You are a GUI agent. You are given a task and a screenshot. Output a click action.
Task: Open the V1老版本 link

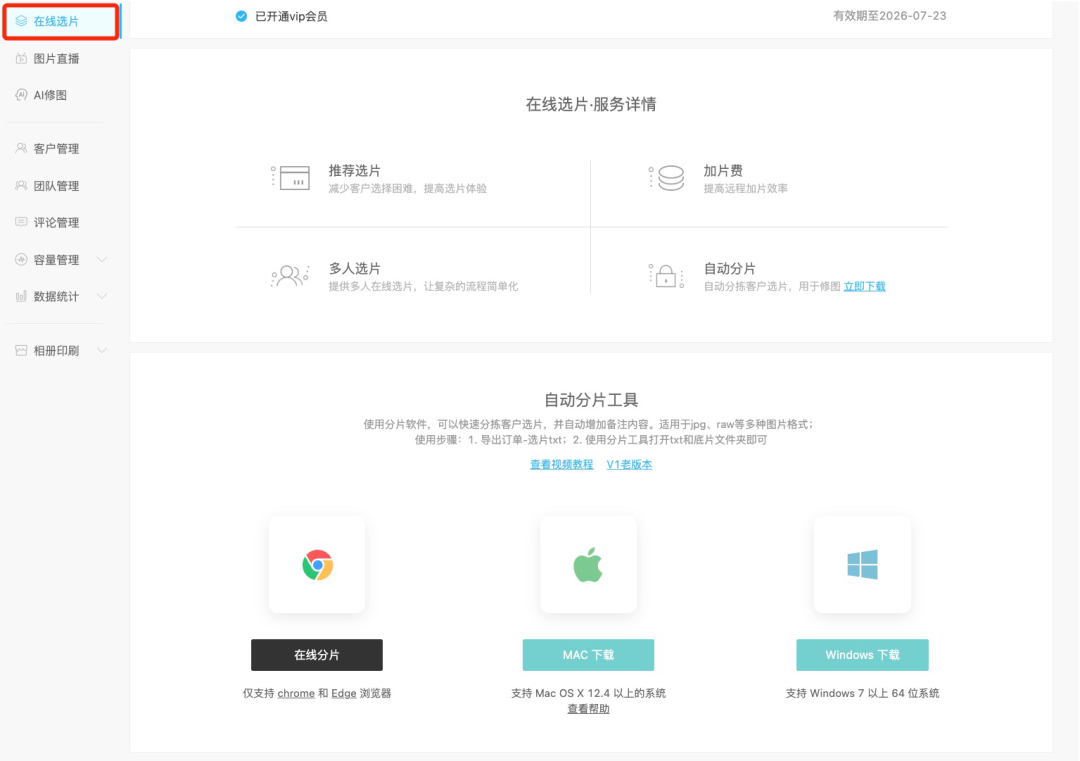pos(629,464)
